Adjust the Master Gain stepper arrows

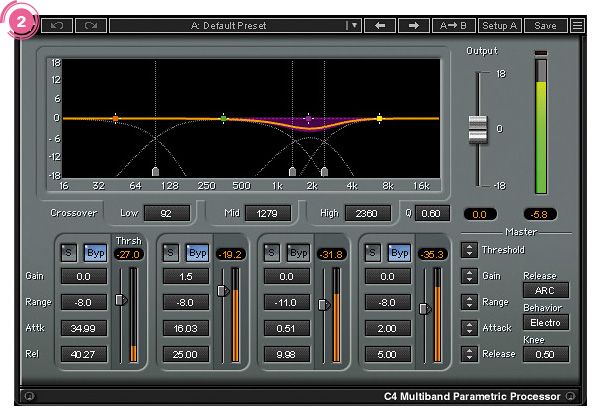469,276
